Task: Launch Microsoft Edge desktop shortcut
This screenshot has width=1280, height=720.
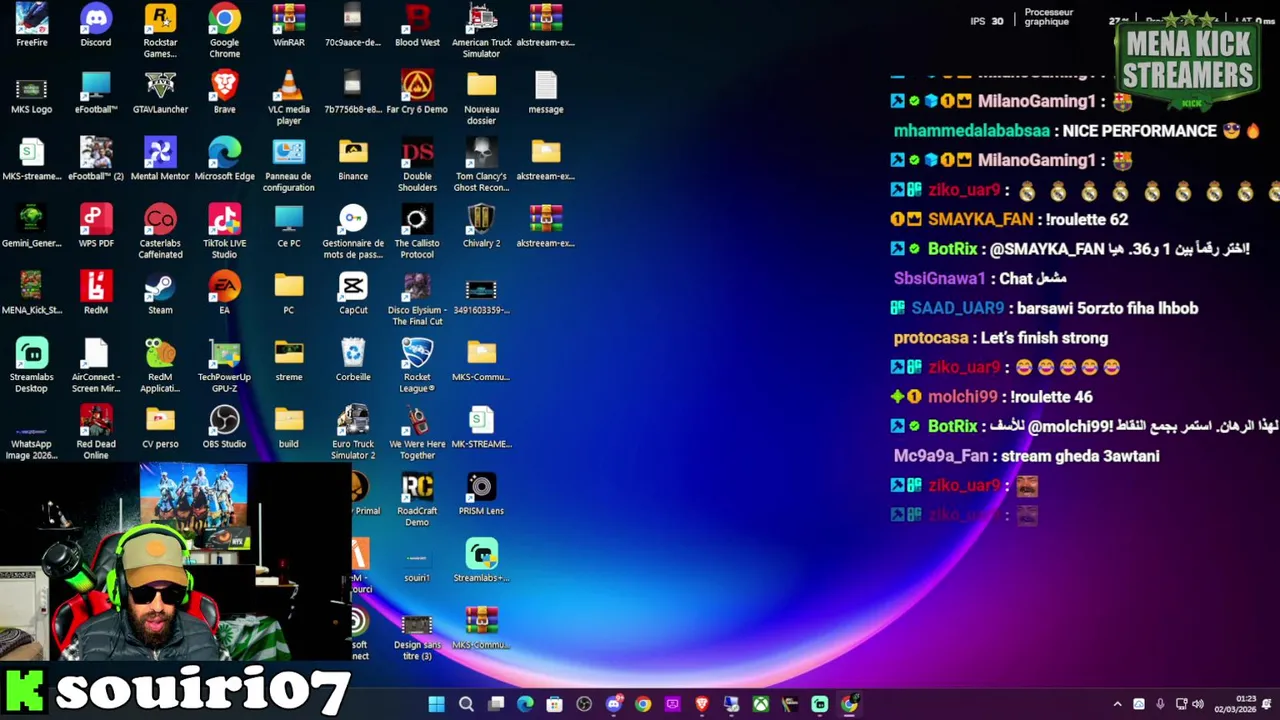Action: (224, 159)
